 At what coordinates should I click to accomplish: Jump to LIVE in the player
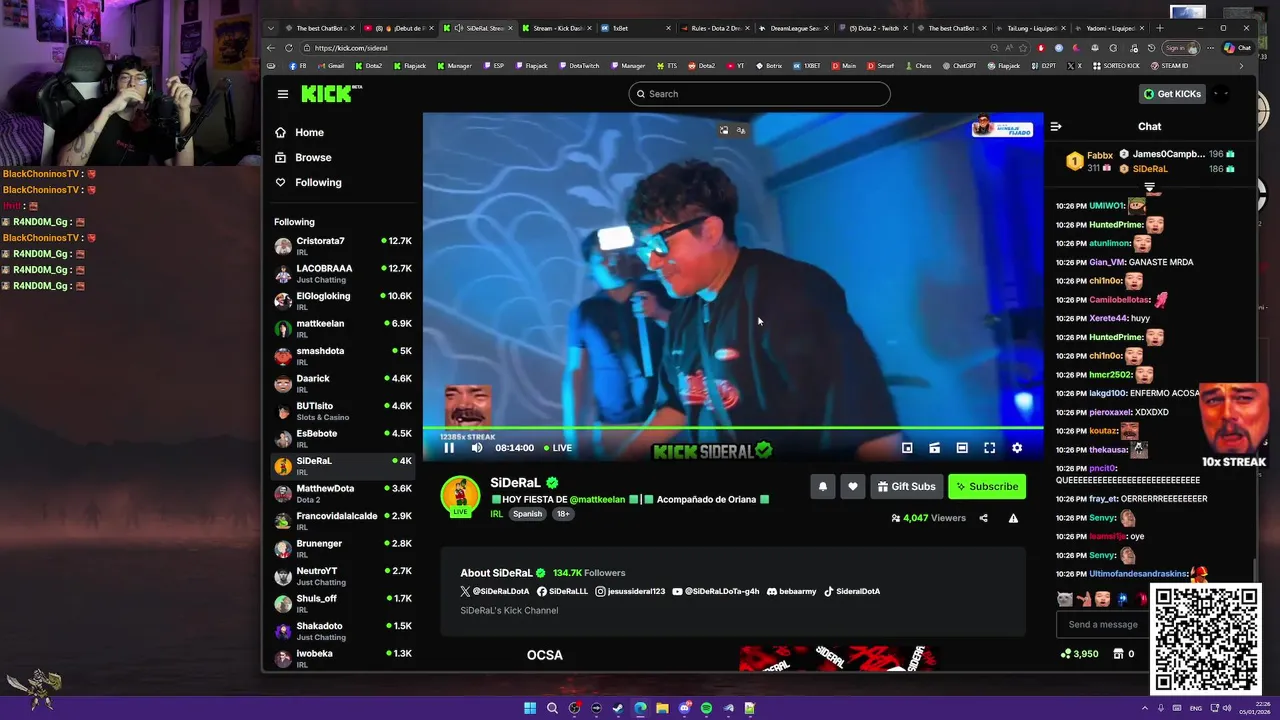pyautogui.click(x=558, y=448)
